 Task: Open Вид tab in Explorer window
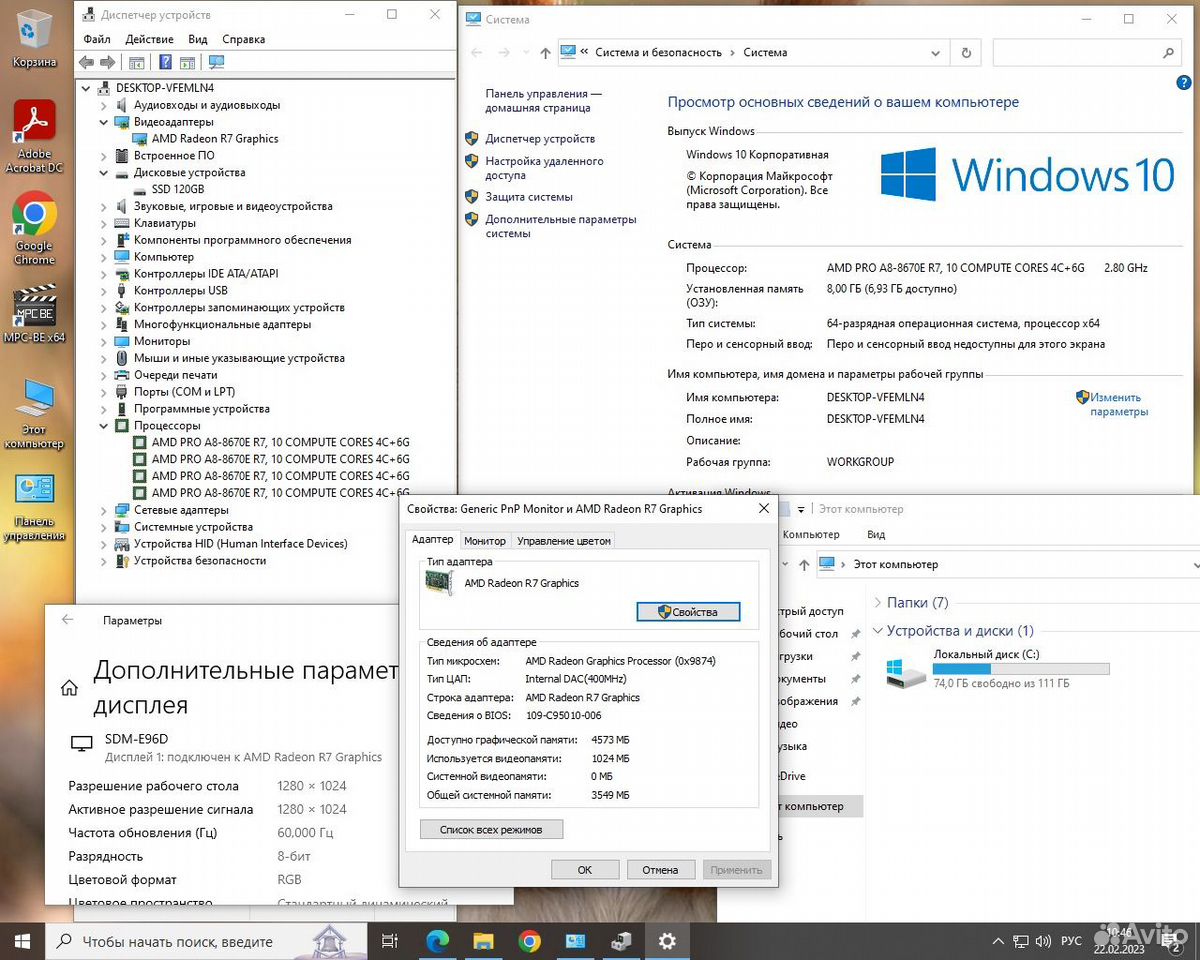[876, 535]
